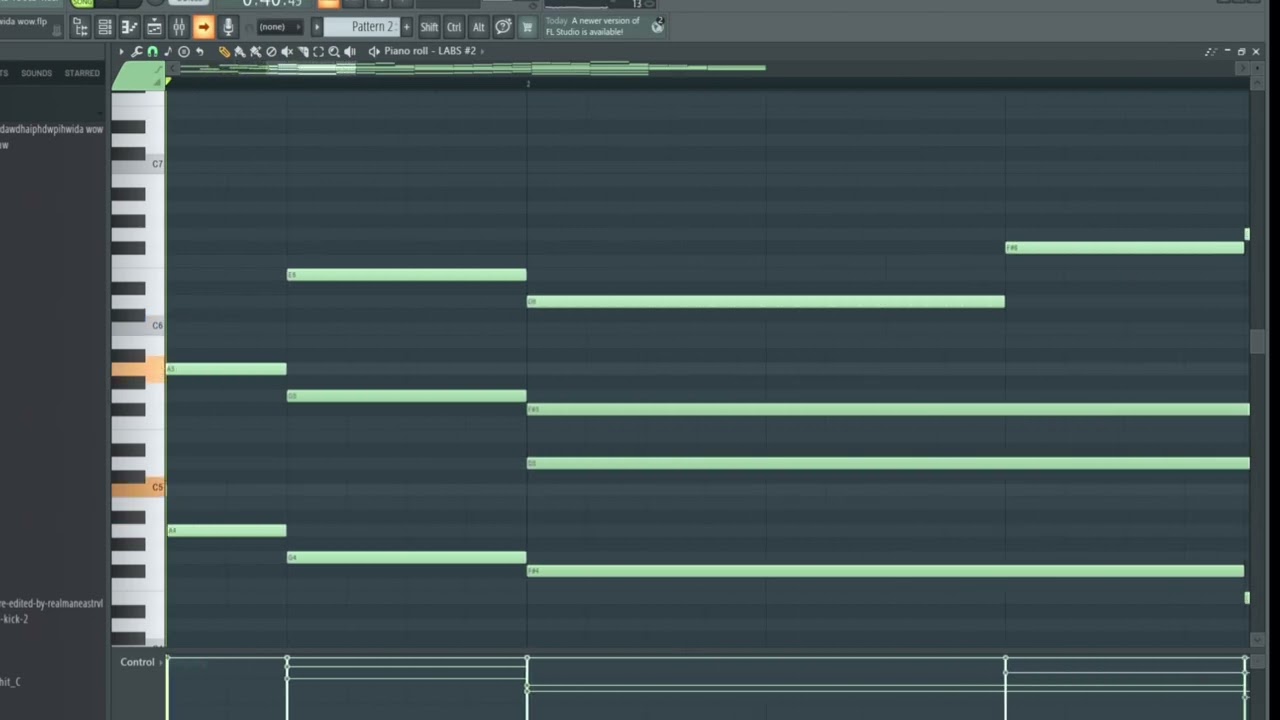Switch to the STARRED browser tab
The image size is (1280, 720).
pyautogui.click(x=82, y=73)
